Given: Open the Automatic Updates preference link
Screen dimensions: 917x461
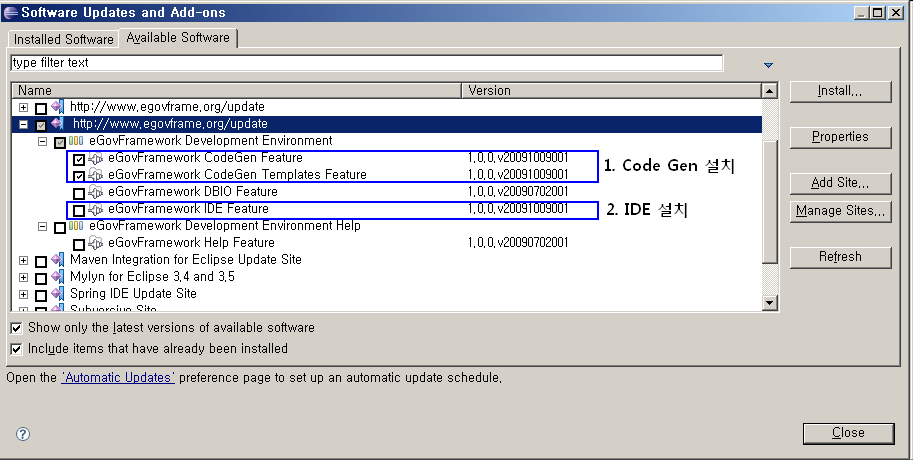Looking at the screenshot, I should tap(118, 379).
